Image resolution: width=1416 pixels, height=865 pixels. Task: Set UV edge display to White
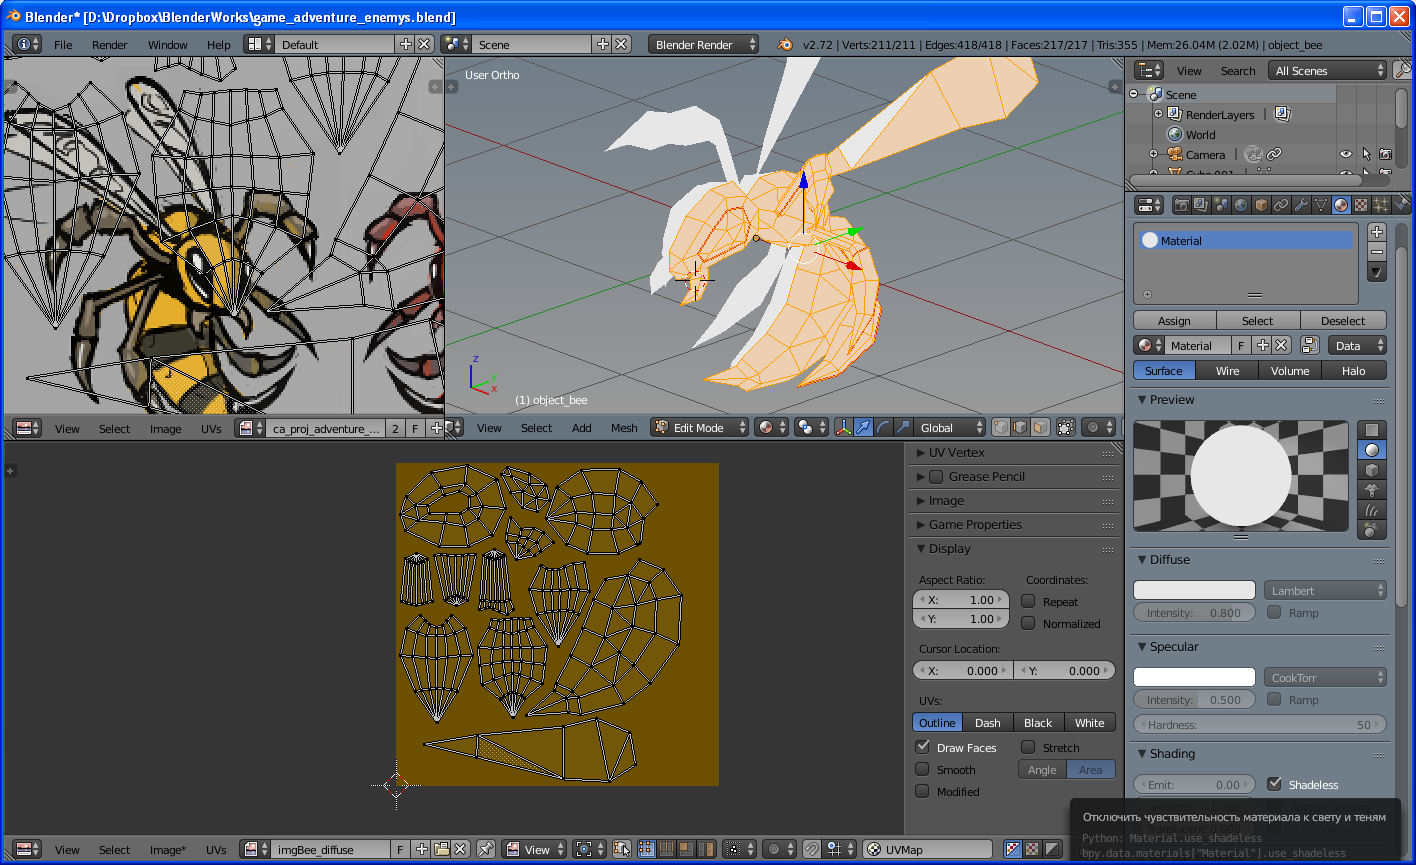coord(1090,722)
